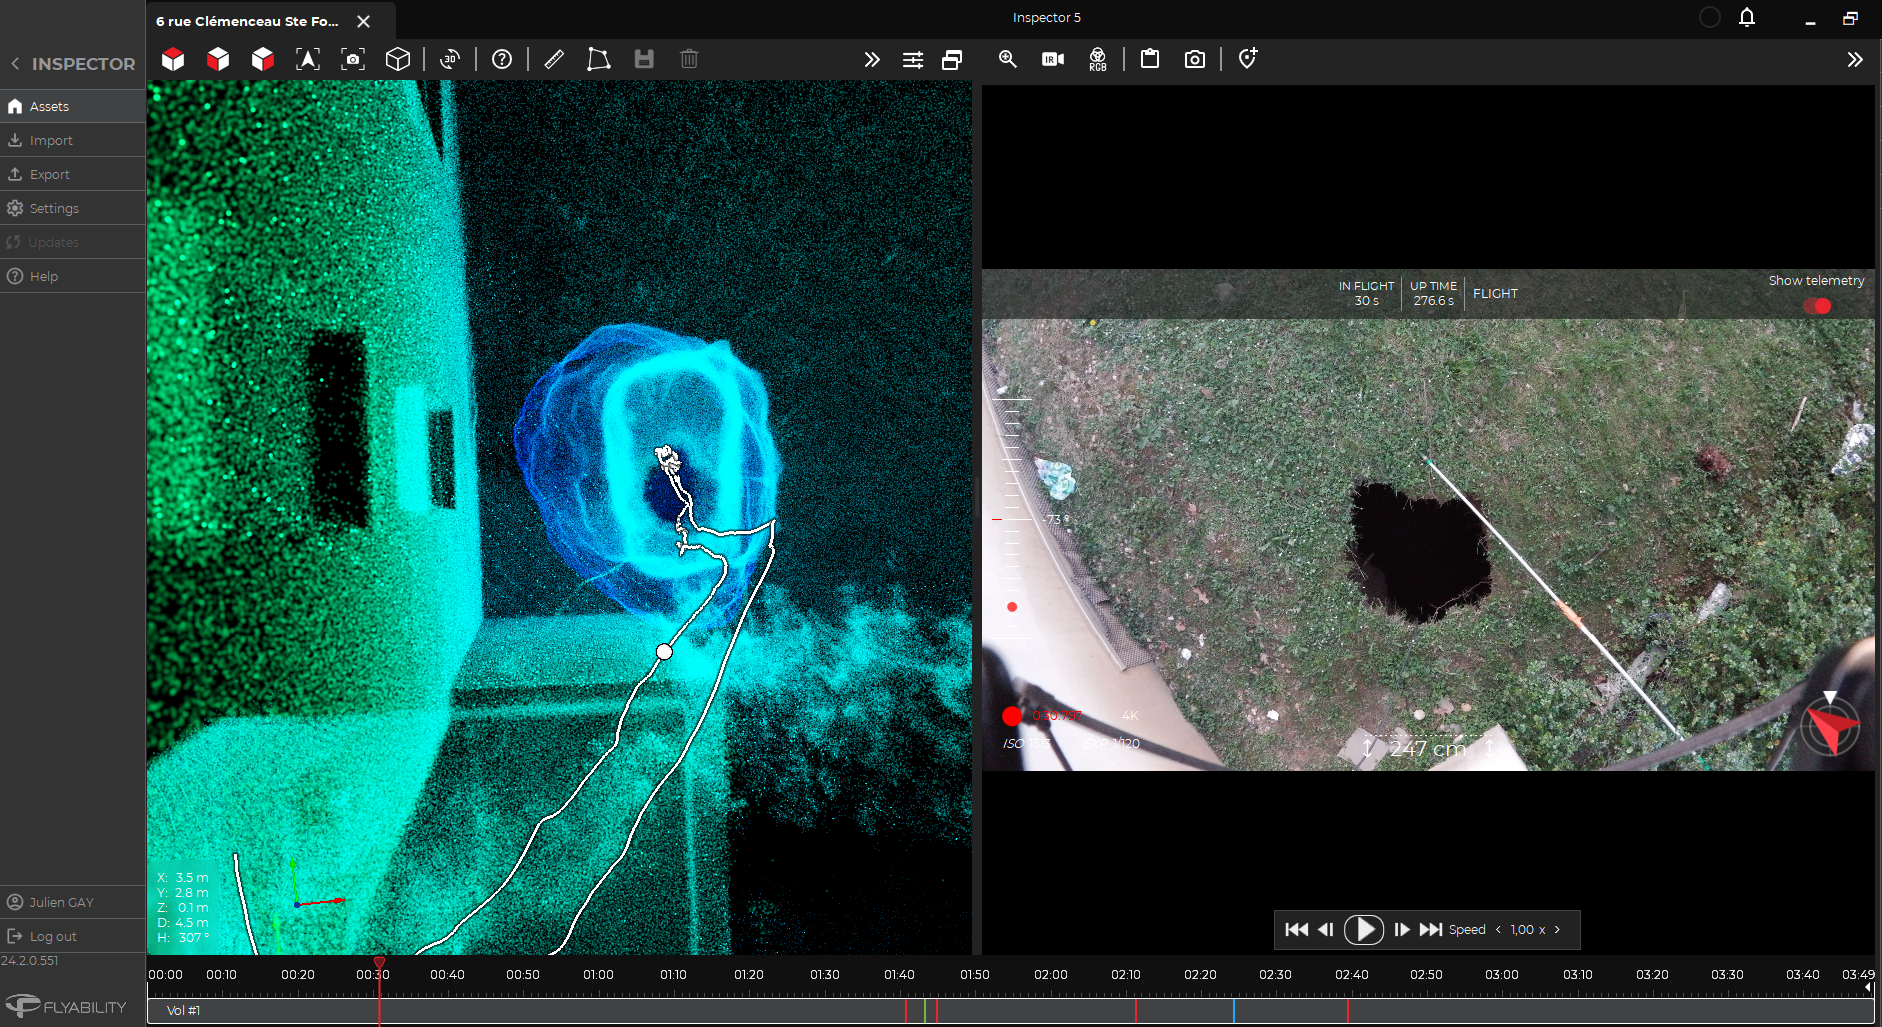This screenshot has height=1027, width=1882.
Task: Add a point of interest marker
Action: (x=1247, y=59)
